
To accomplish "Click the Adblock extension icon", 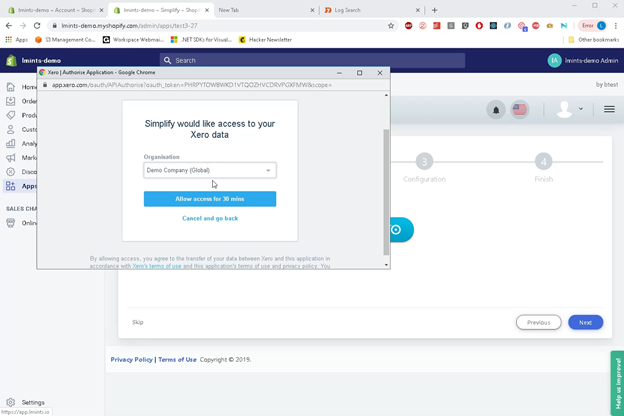I will tap(409, 25).
